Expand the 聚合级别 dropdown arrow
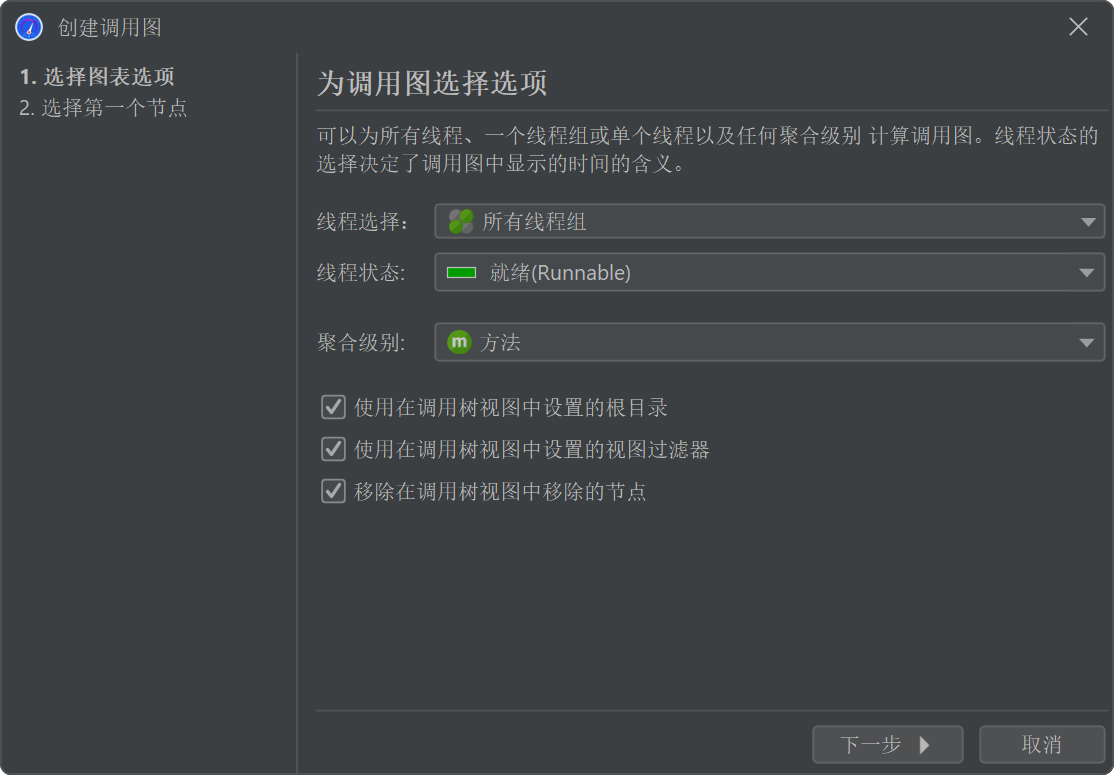 click(1089, 343)
